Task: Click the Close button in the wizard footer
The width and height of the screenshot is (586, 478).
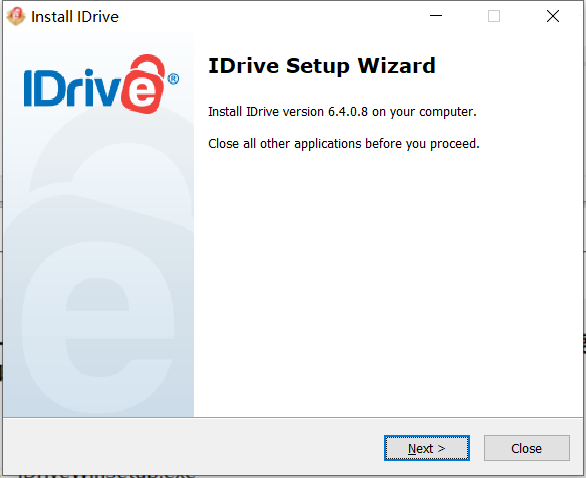Action: (527, 448)
